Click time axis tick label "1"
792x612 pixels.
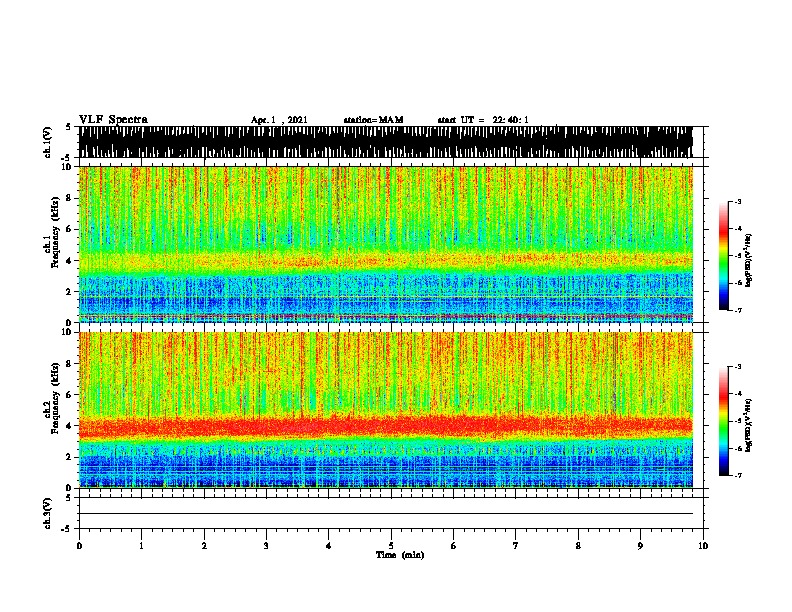point(141,546)
